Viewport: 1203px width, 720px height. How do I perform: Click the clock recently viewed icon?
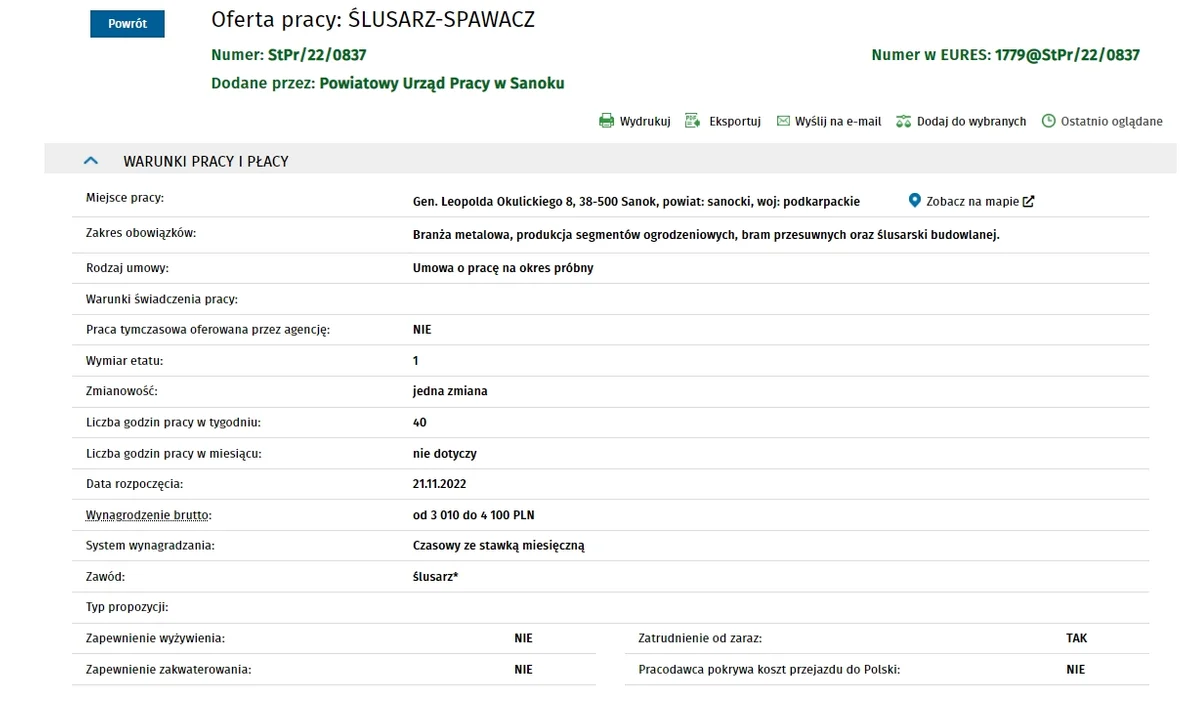click(1048, 121)
